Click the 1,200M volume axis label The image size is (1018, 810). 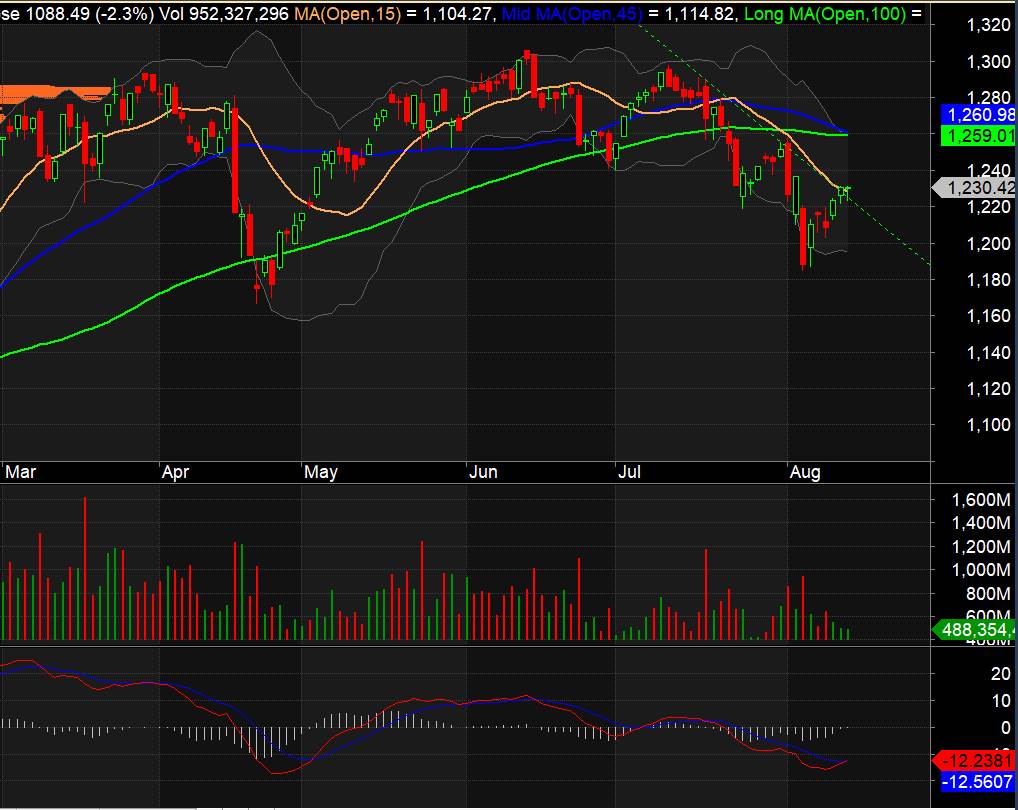coord(981,546)
